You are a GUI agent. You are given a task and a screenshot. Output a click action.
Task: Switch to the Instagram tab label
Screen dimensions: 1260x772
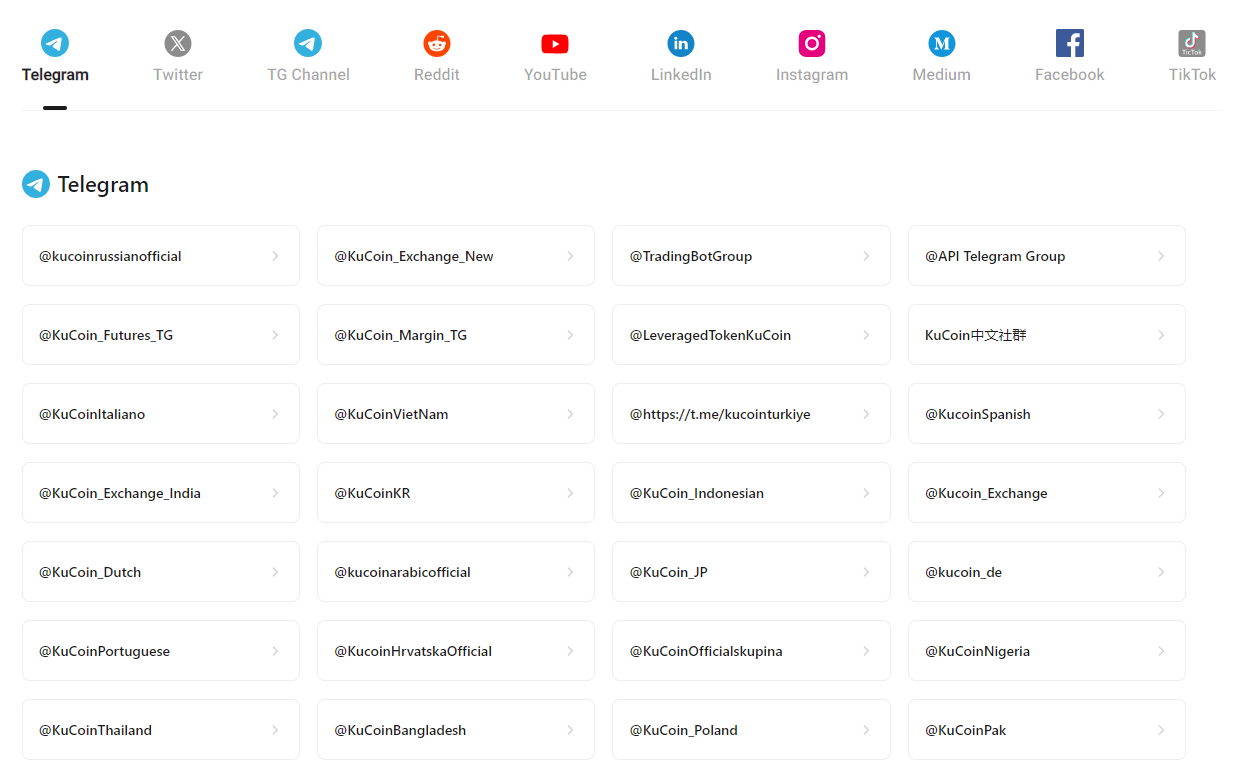(x=812, y=75)
